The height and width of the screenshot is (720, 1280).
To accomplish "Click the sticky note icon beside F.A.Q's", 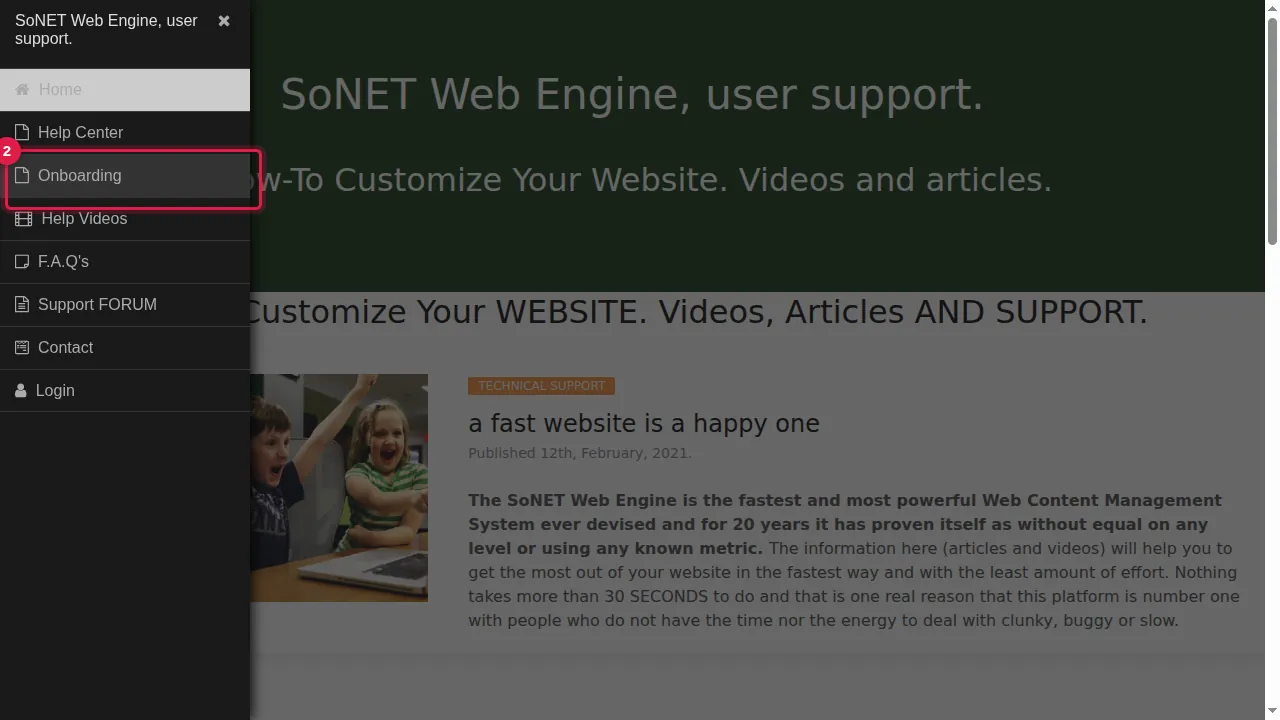I will [x=22, y=261].
